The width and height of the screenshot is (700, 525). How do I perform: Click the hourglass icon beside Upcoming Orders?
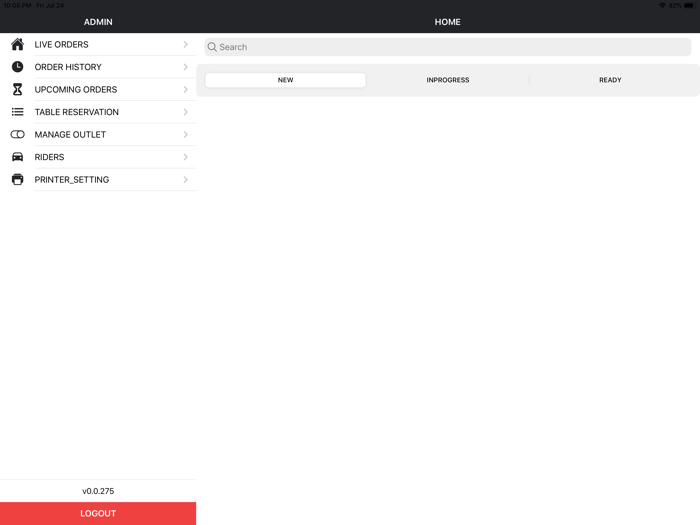17,89
